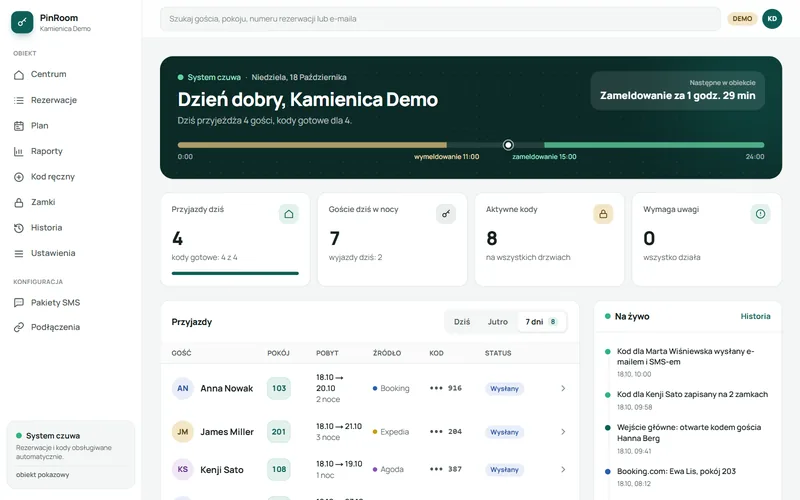Image resolution: width=800 pixels, height=500 pixels.
Task: Open Centrum via its house icon
Action: [x=19, y=74]
